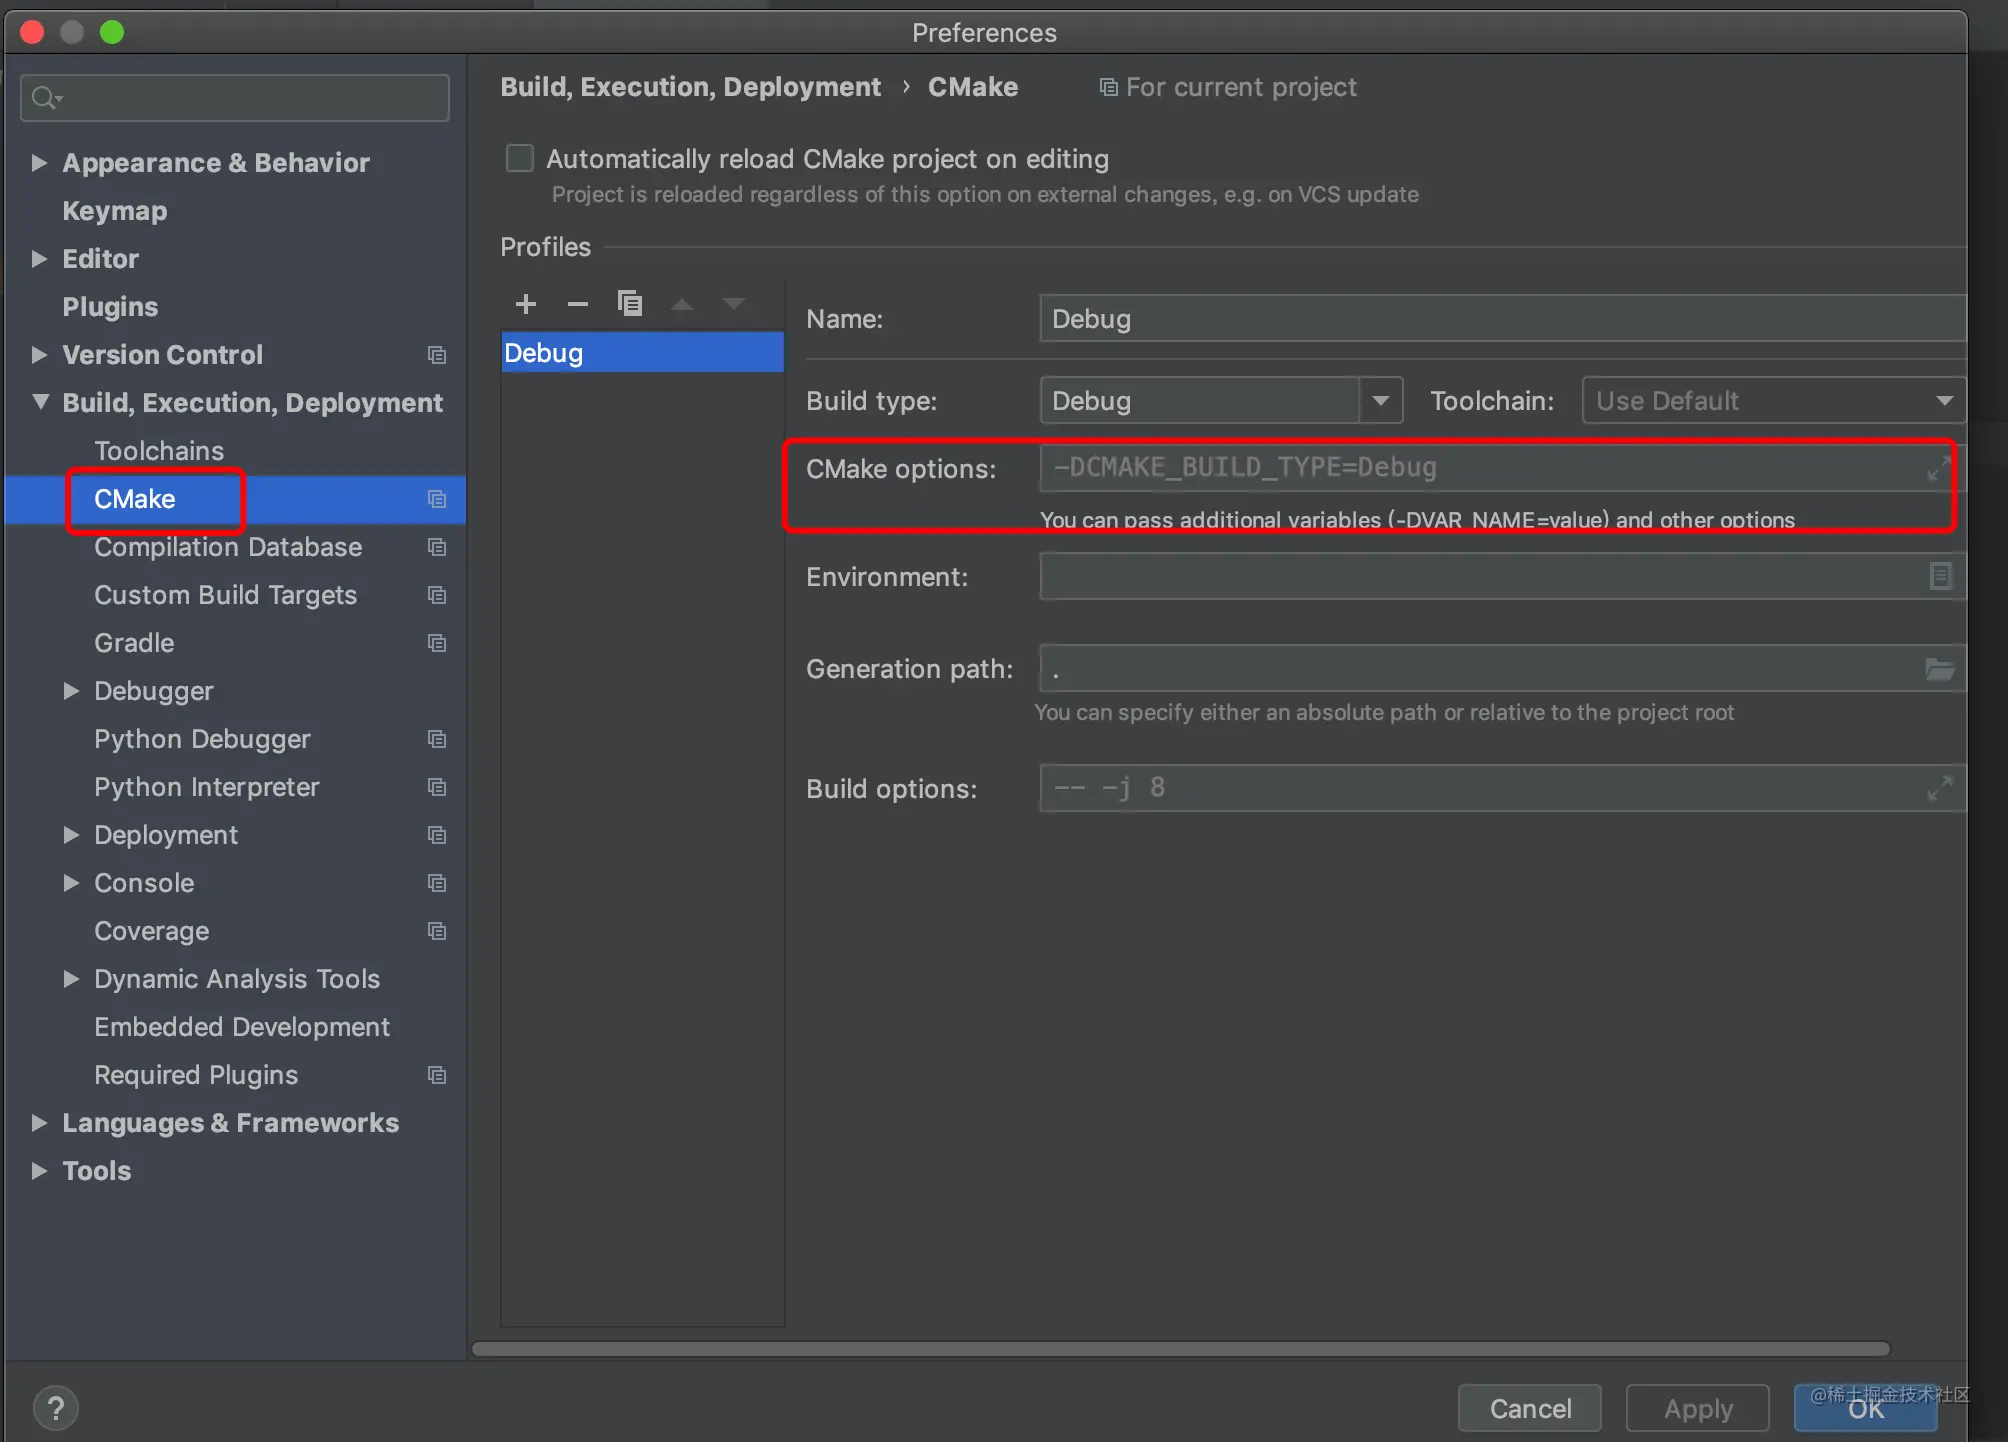Collapse Build, Execution, Deployment section
This screenshot has height=1442, width=2008.
40,402
